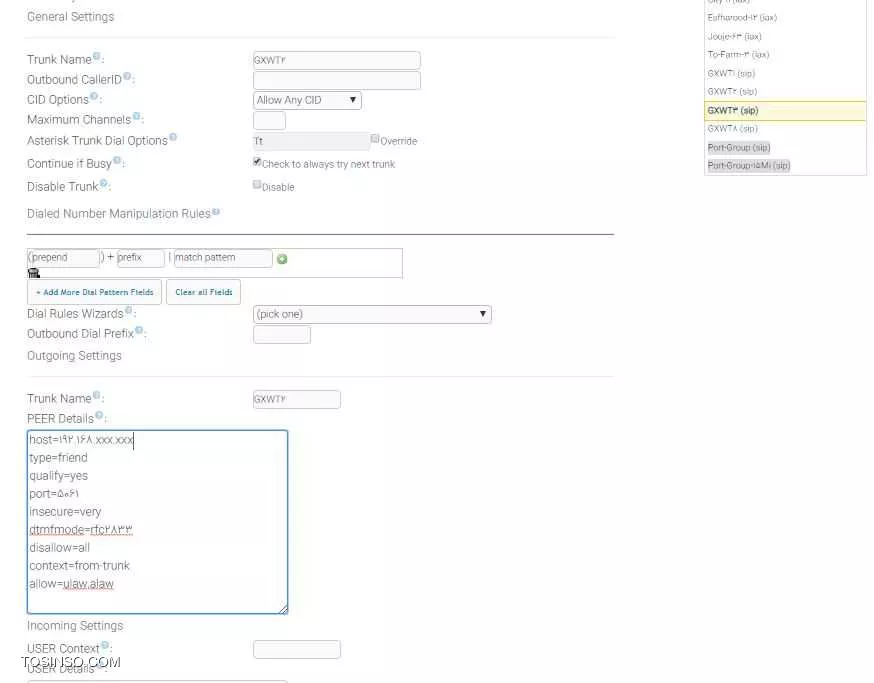Image resolution: width=874 pixels, height=683 pixels.
Task: Open the Dial Rules Wizards (pick one) dropdown
Action: point(372,314)
